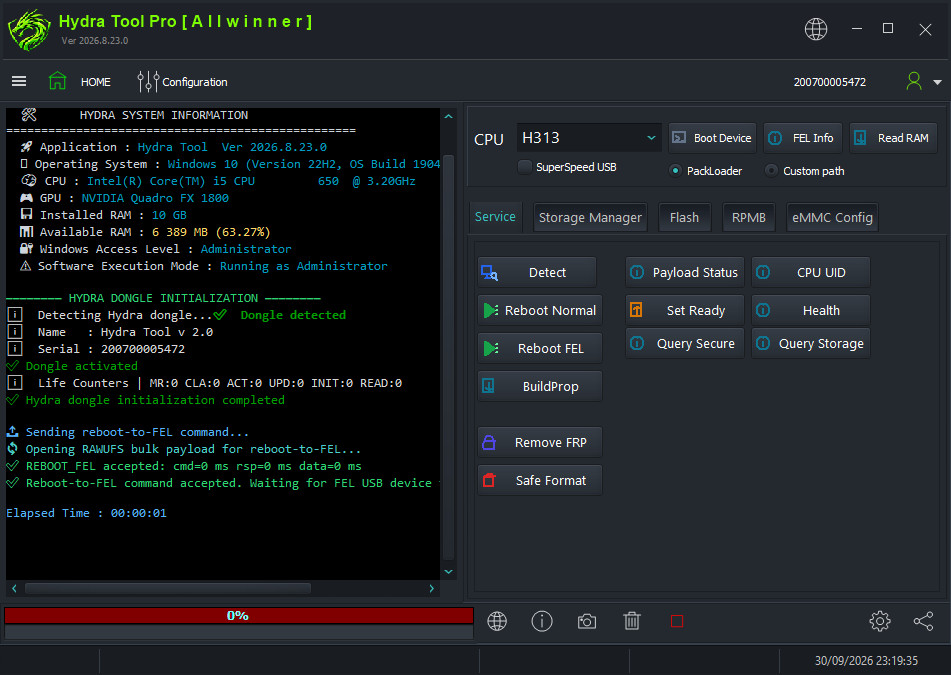Open the Configuration sliders icon
Viewport: 951px width, 675px height.
(148, 81)
